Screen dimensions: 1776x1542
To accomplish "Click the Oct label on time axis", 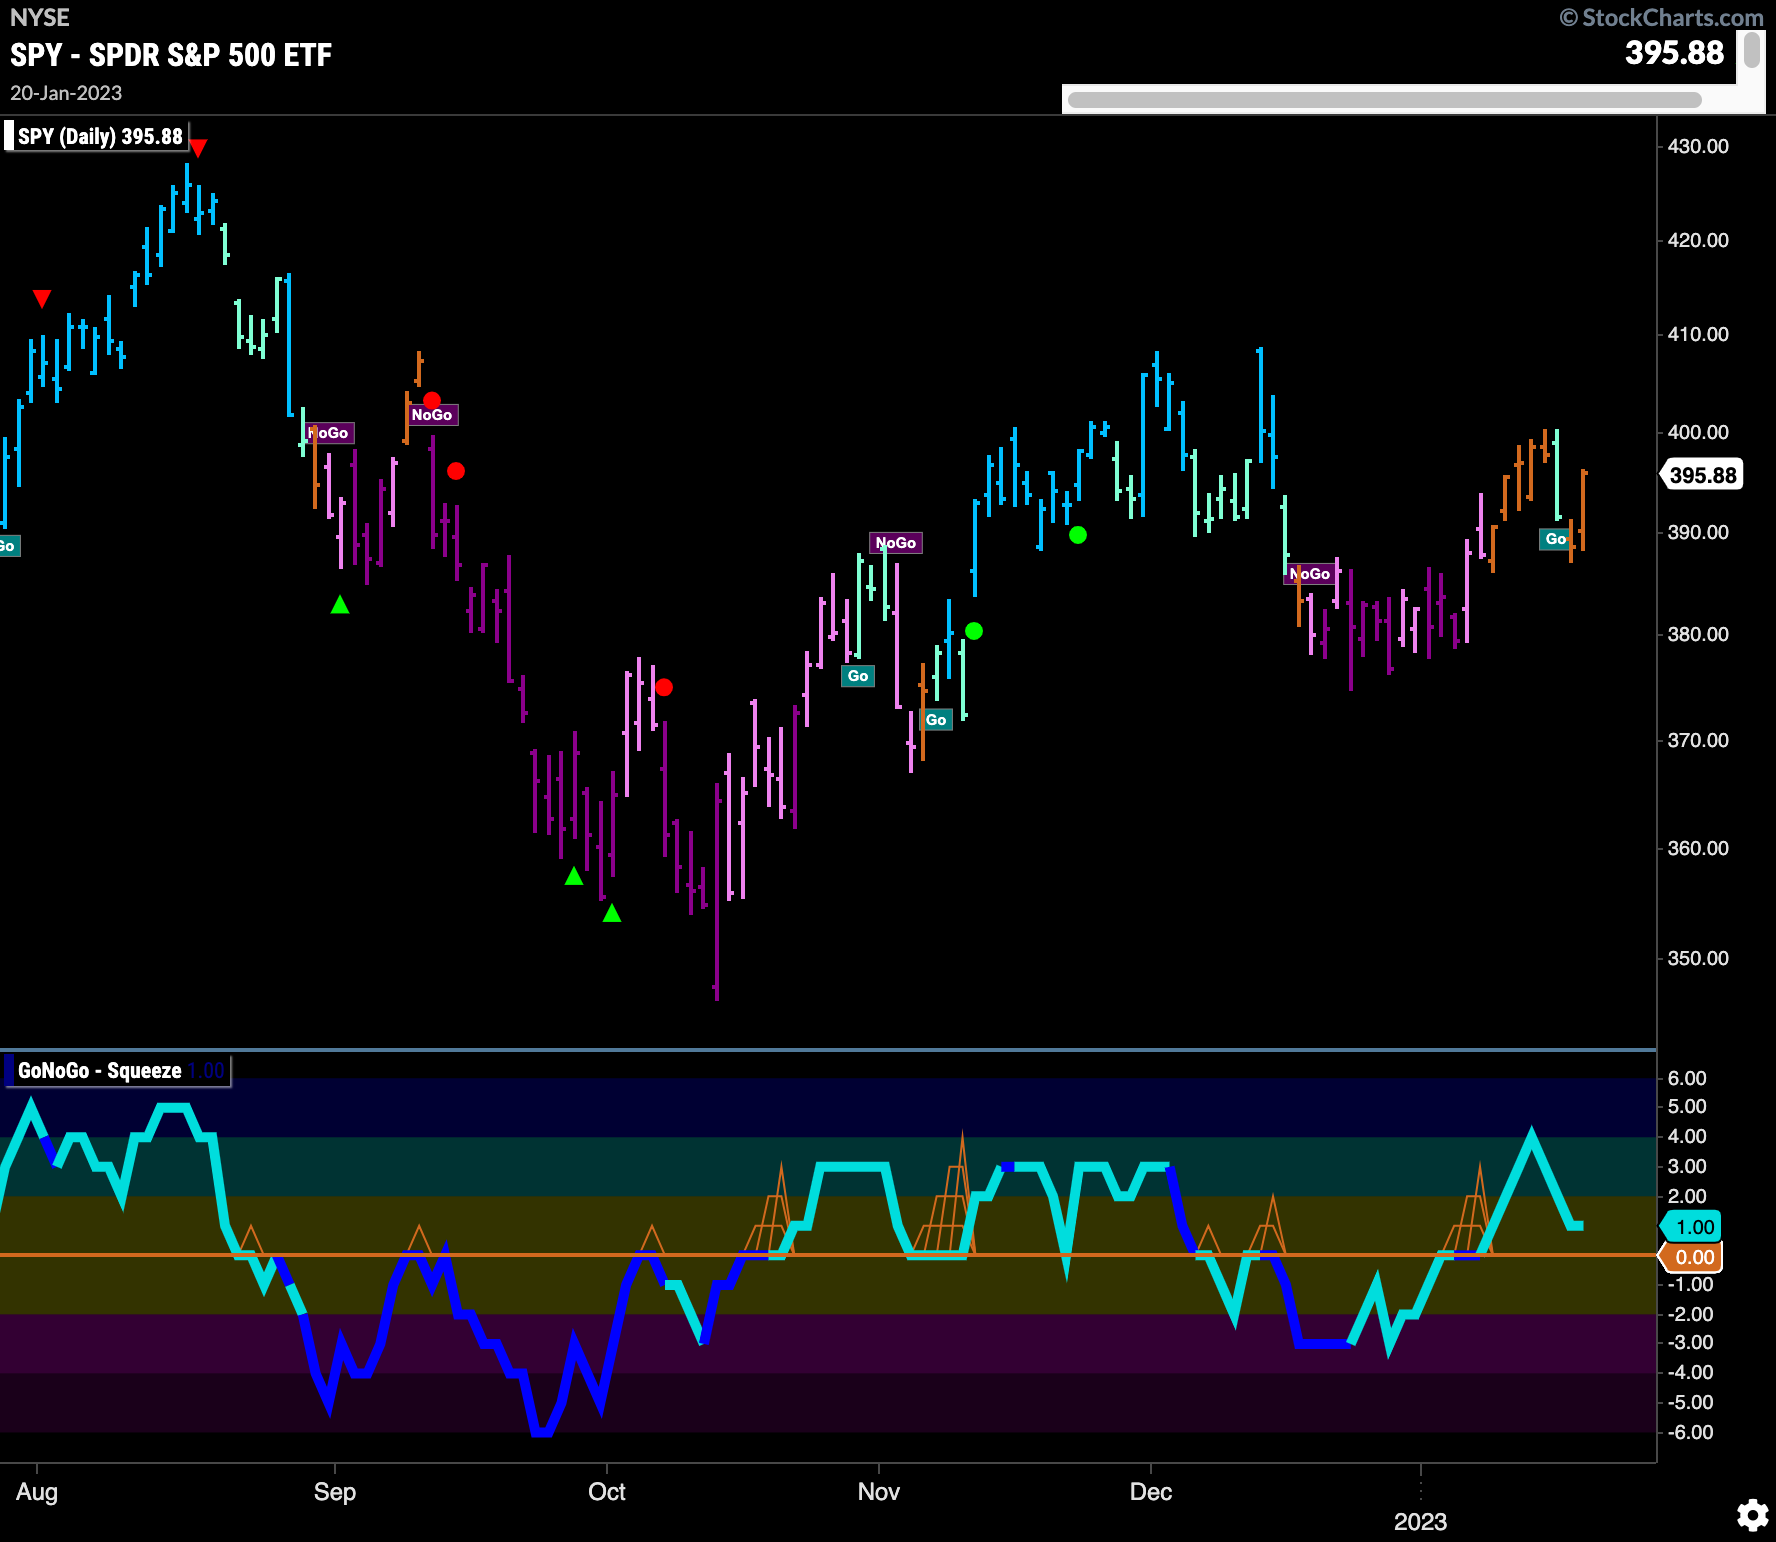I will tap(607, 1492).
